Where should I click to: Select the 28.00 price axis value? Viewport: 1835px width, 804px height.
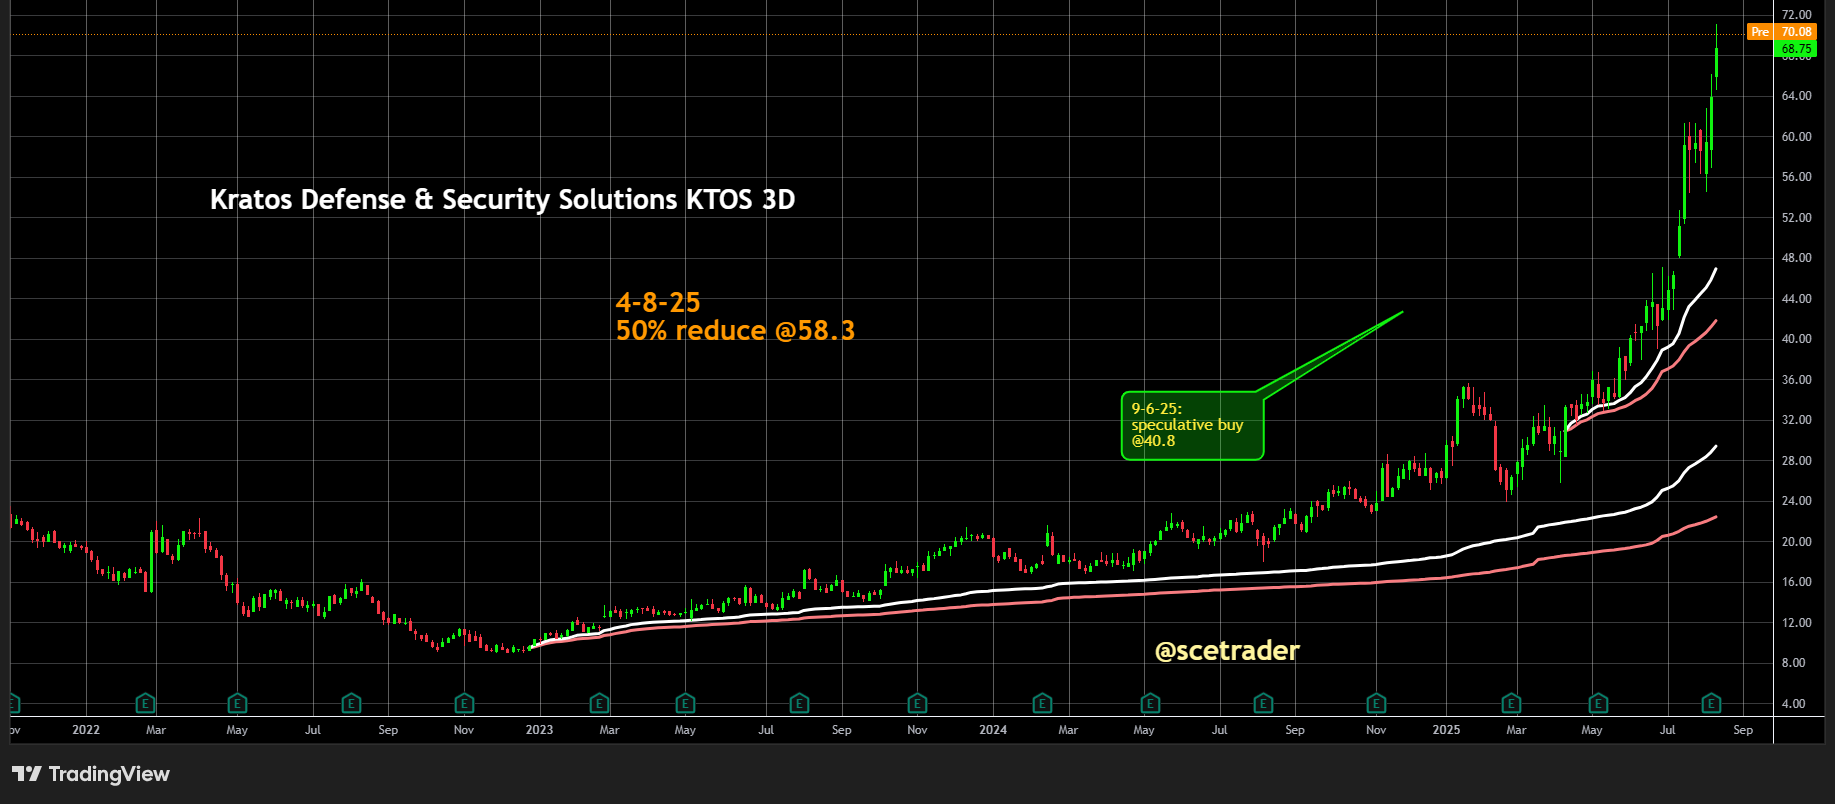1796,461
